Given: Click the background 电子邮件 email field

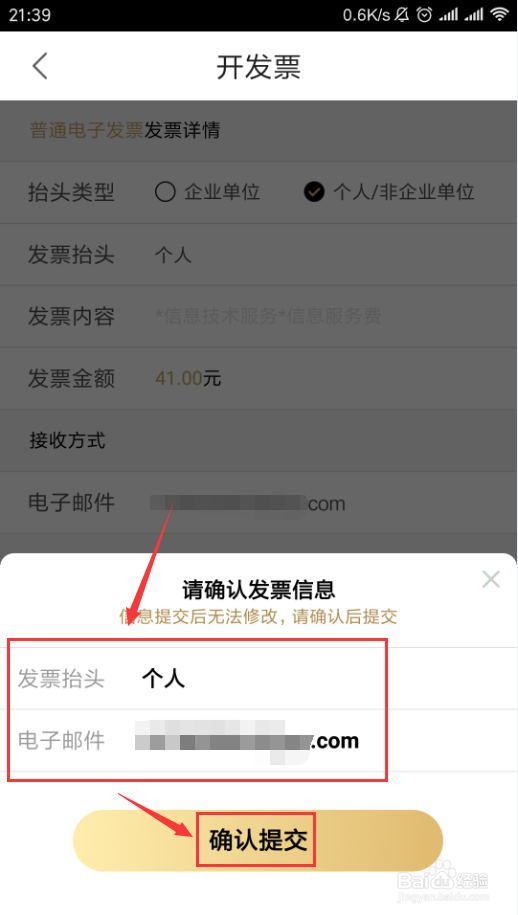Looking at the screenshot, I should click(259, 502).
